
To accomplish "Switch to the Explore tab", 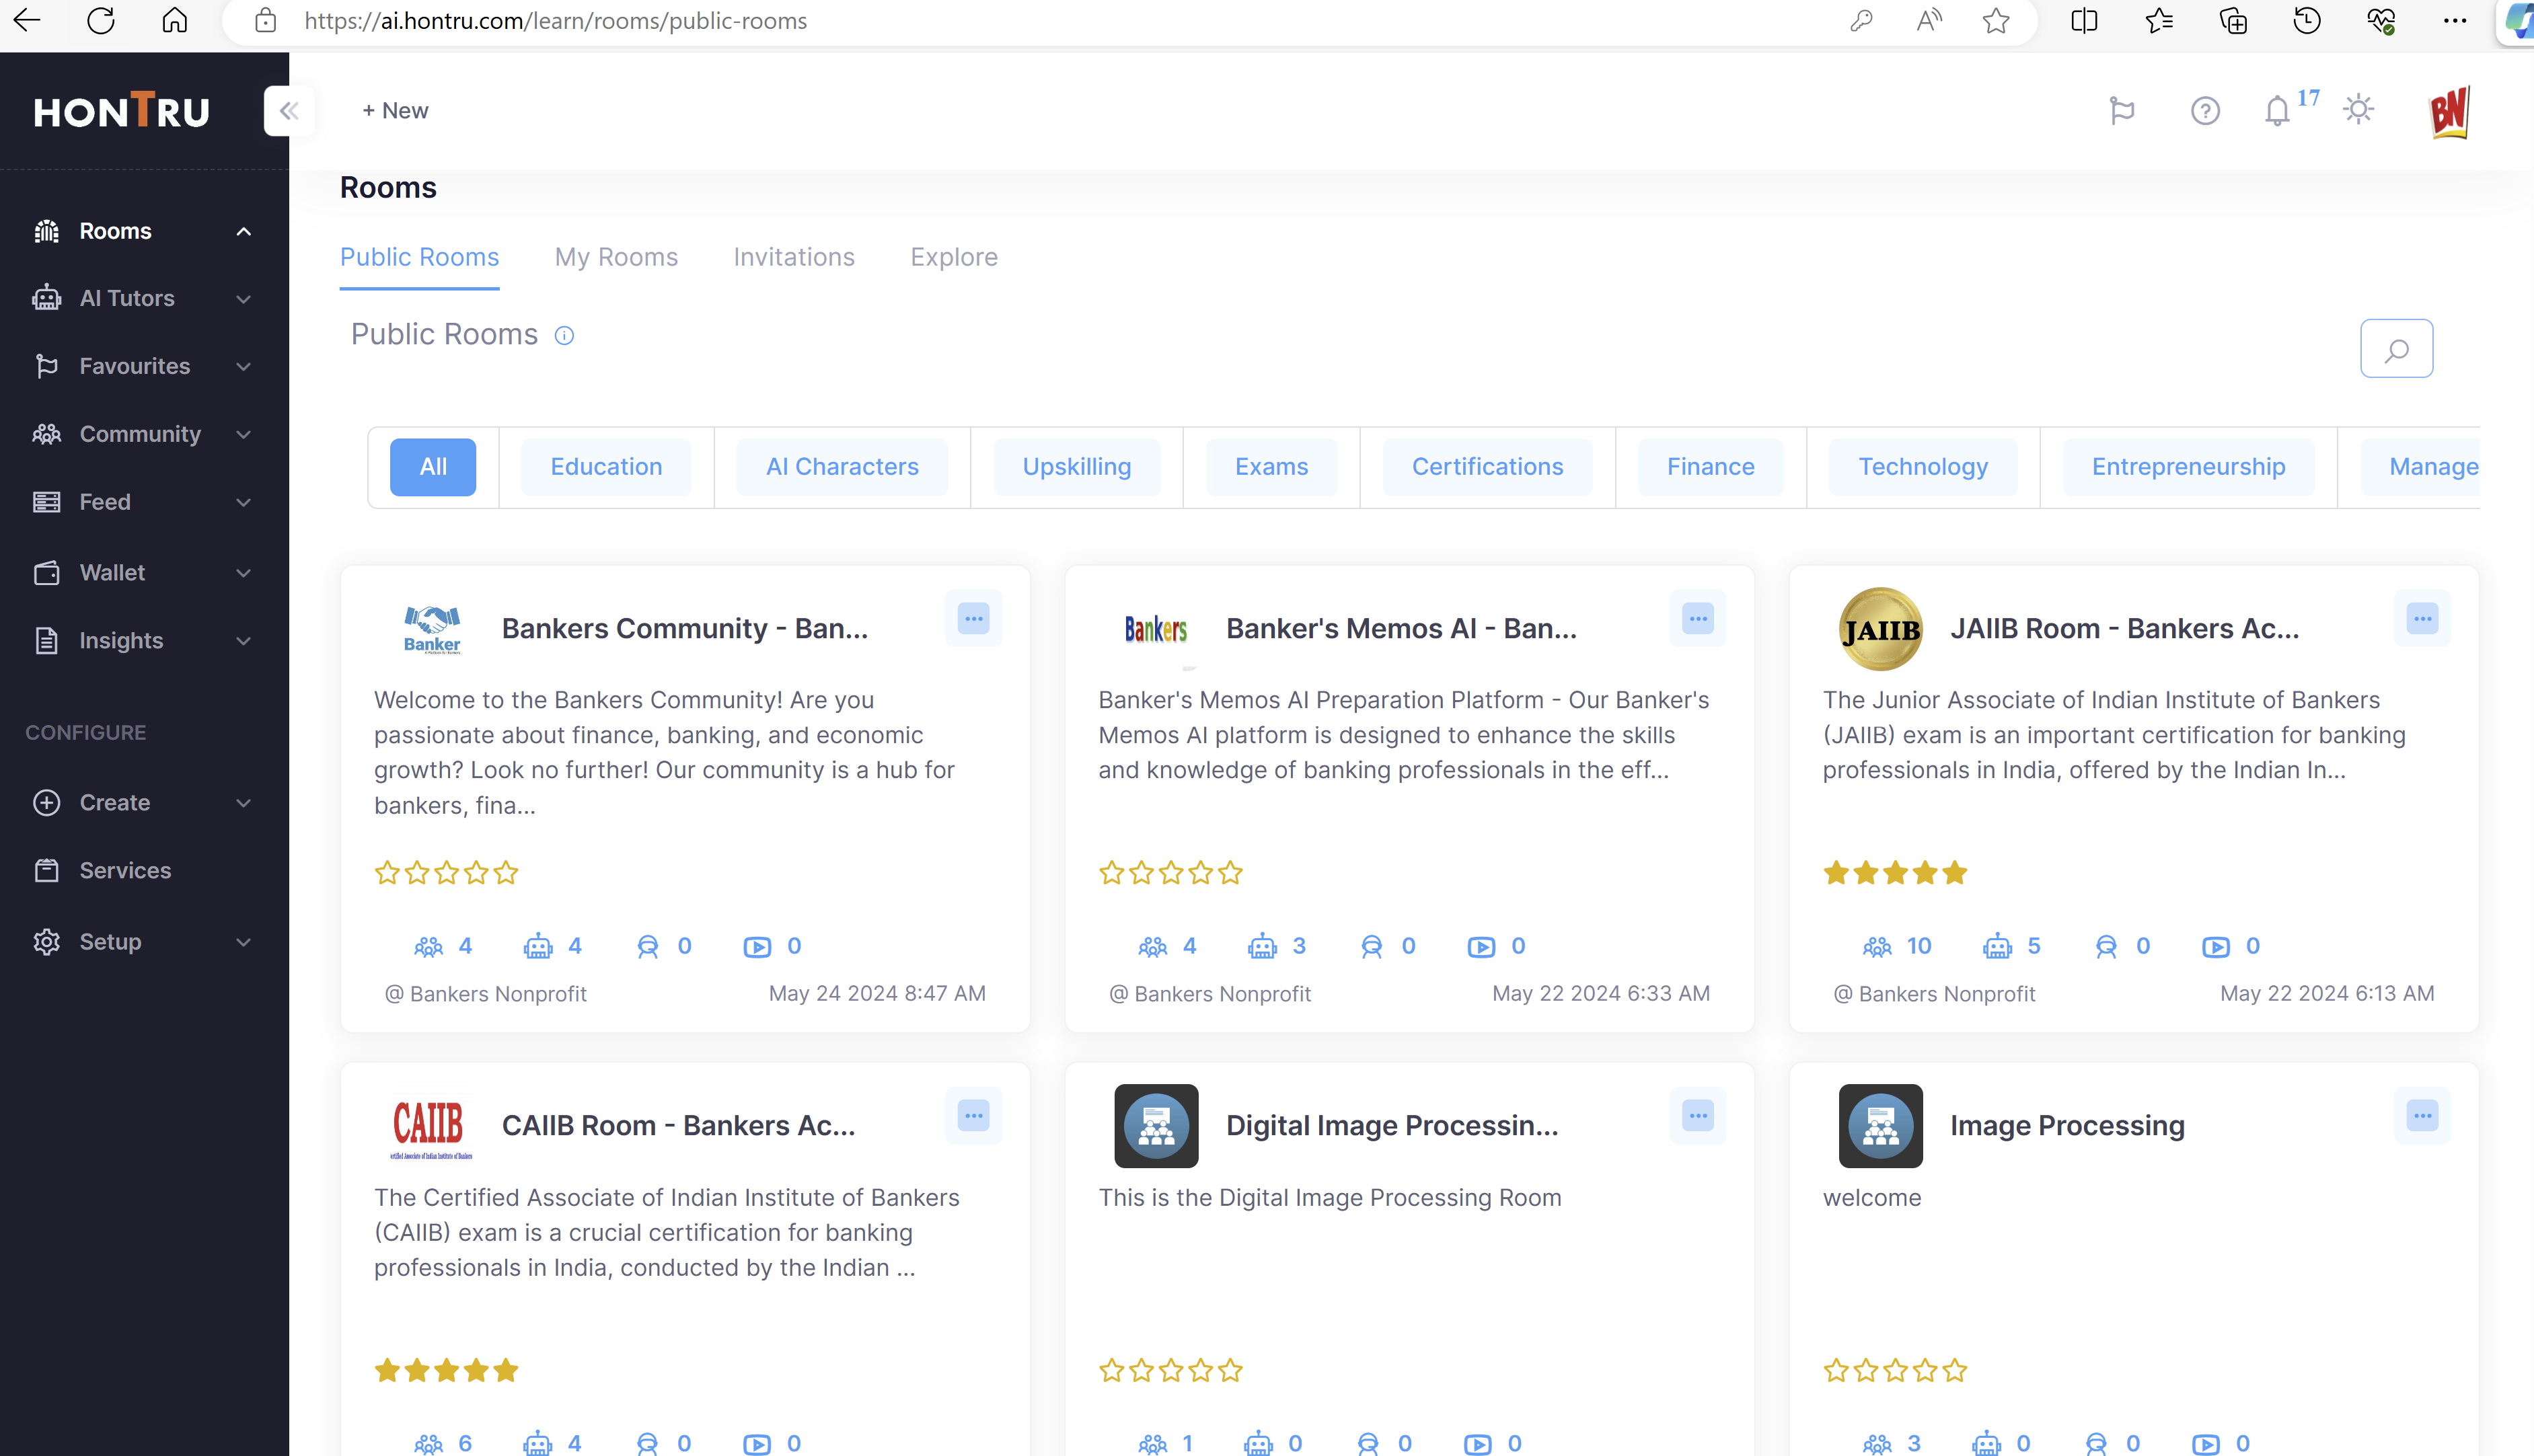I will 954,257.
